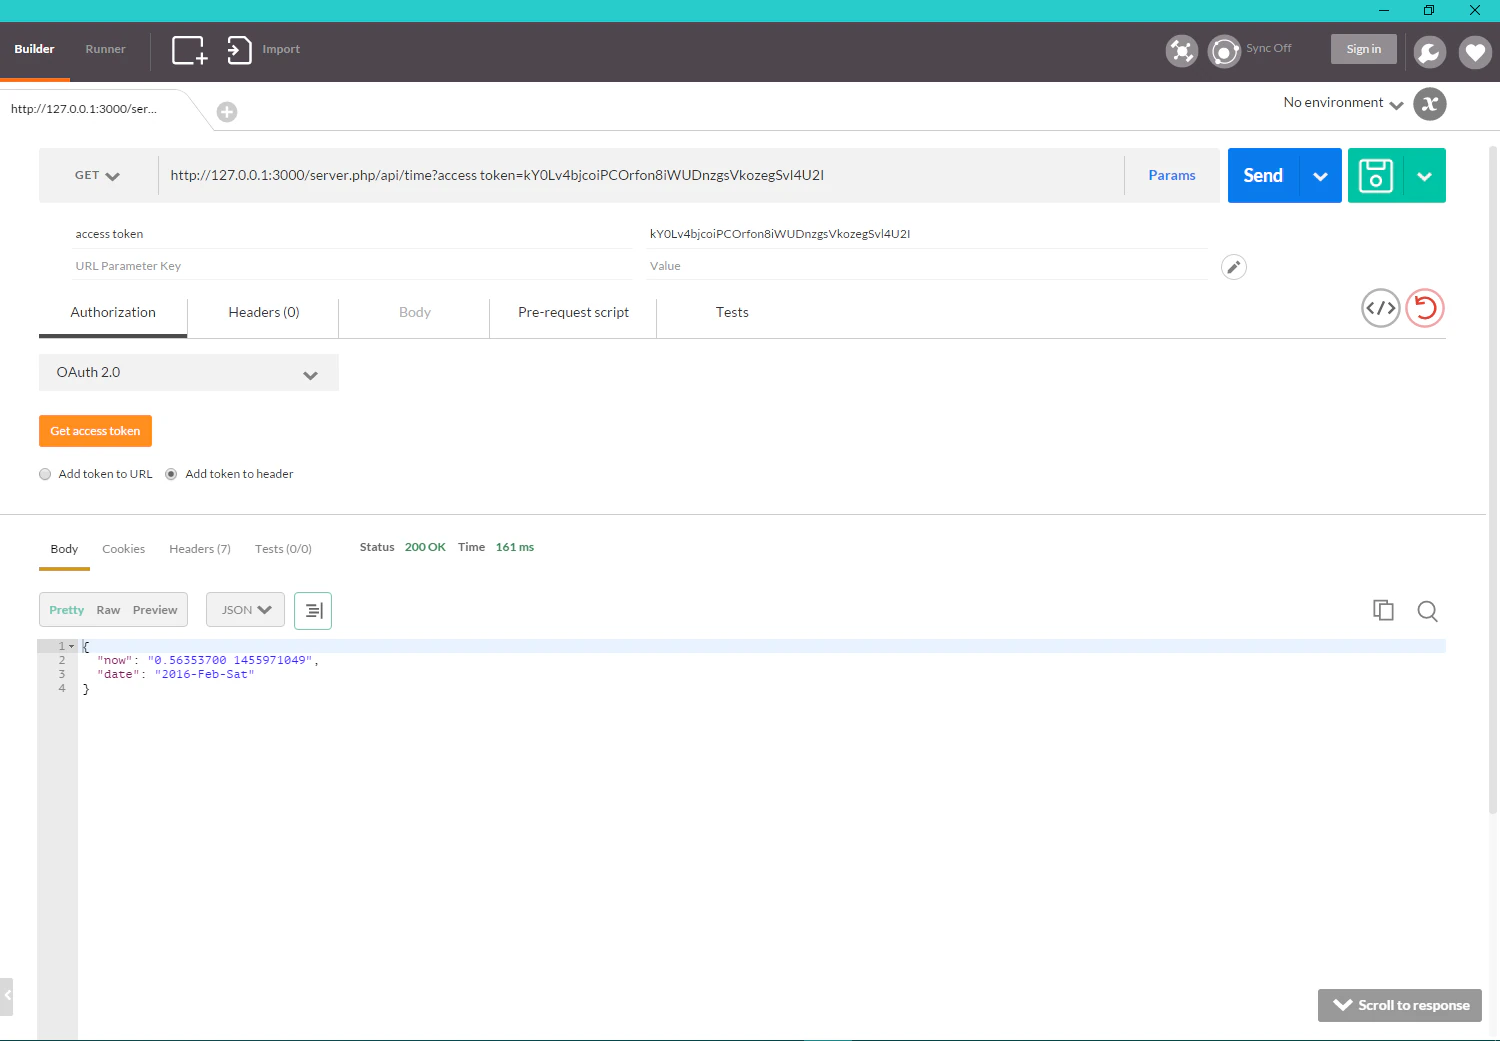Select the request tab http://127.0.0.1:3000/ser...

pos(84,109)
